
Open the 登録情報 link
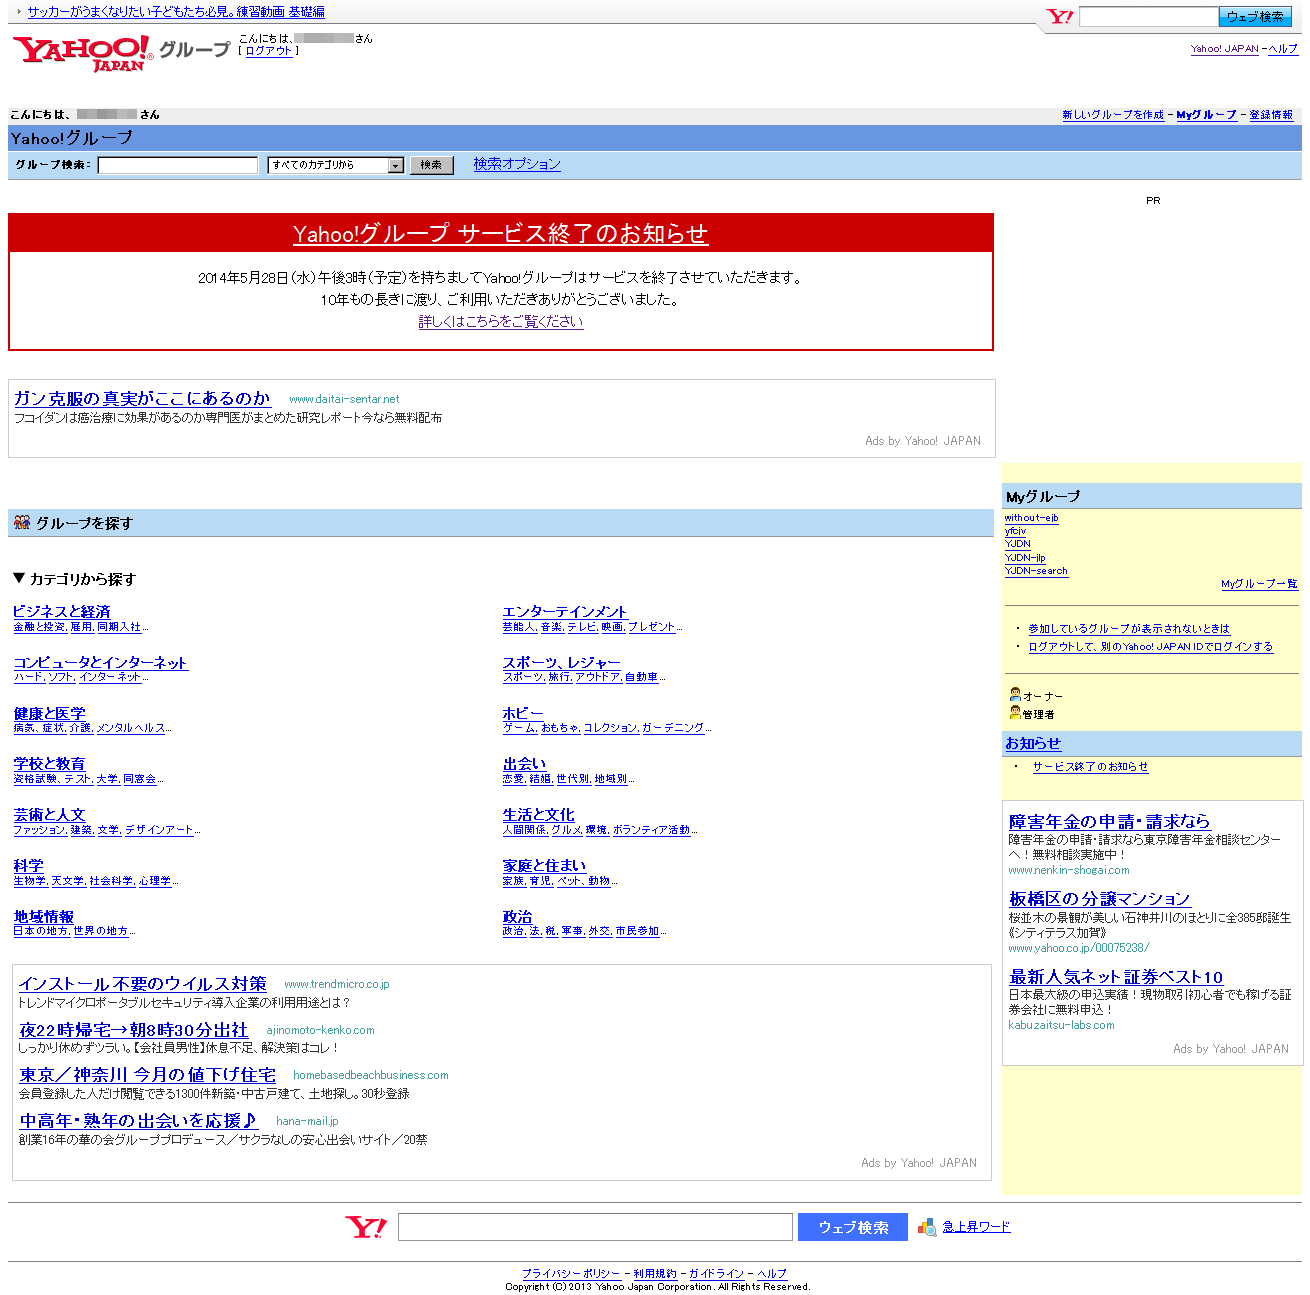click(x=1271, y=115)
